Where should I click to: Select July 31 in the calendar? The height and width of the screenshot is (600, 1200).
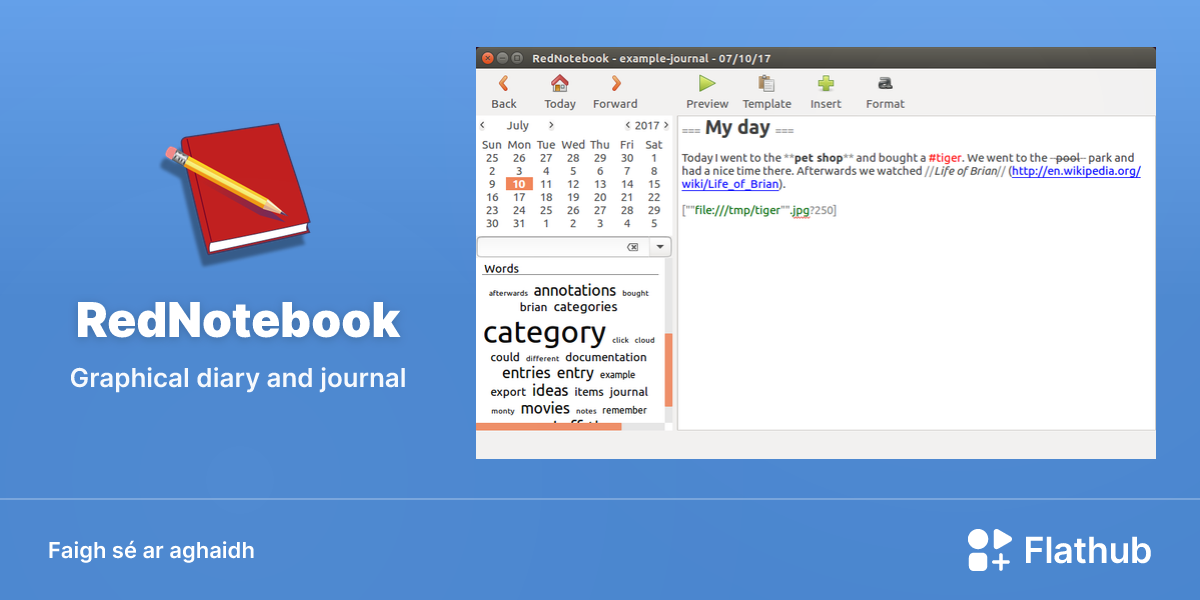(519, 223)
